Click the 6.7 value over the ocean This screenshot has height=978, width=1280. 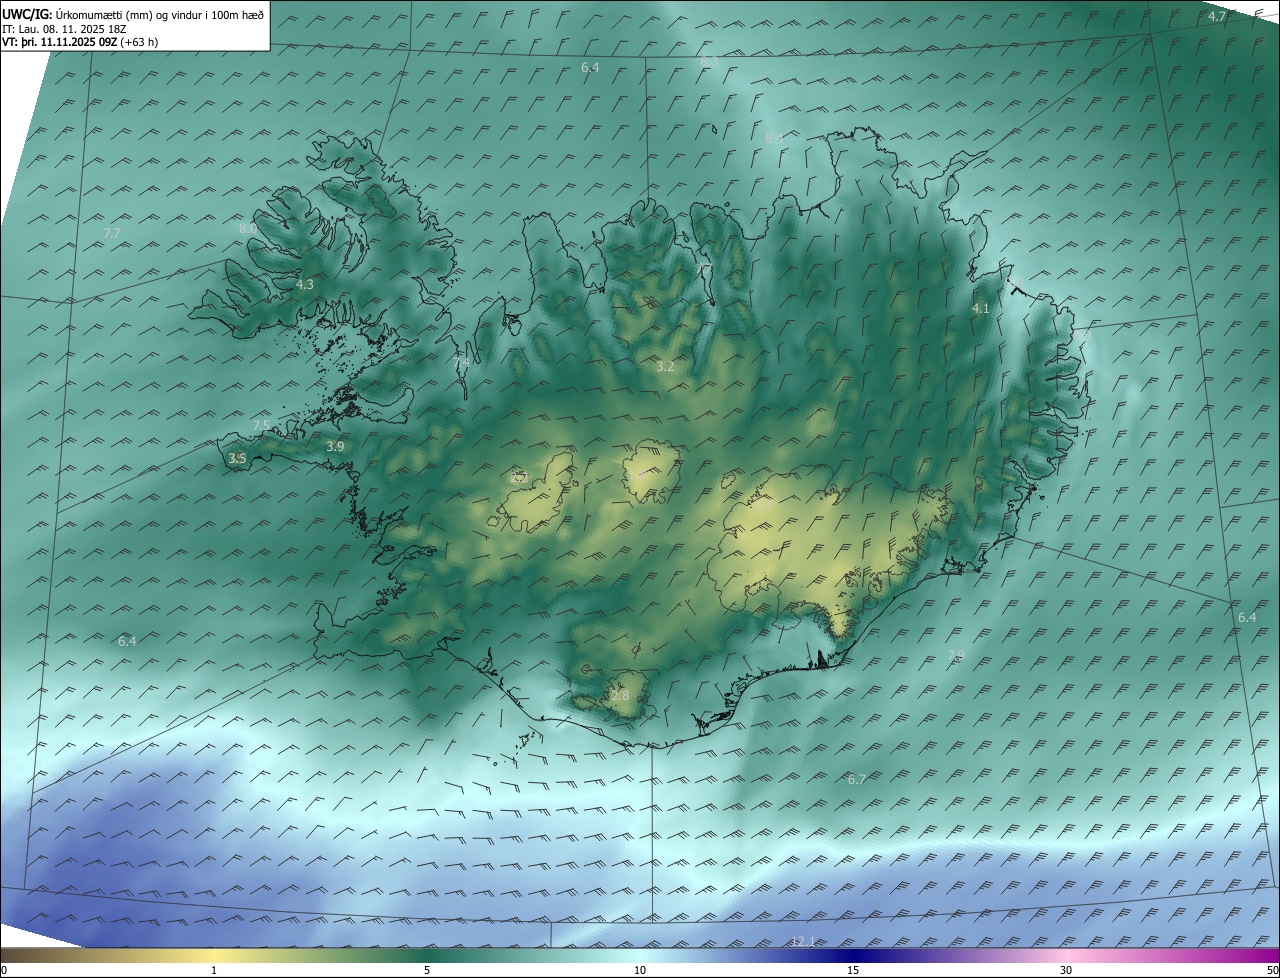(x=857, y=779)
